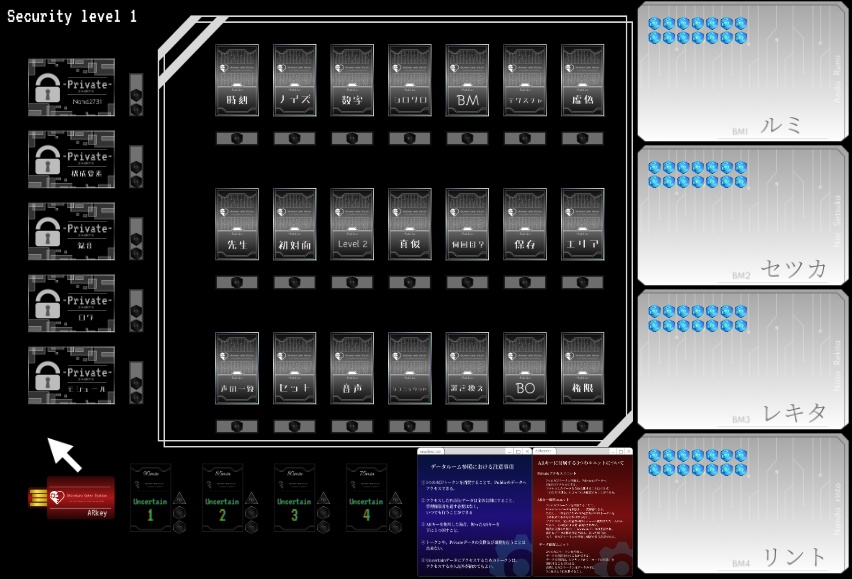This screenshot has width=852, height=579.
Task: Open the Private lock labeled 構成要素
Action: [x=71, y=160]
